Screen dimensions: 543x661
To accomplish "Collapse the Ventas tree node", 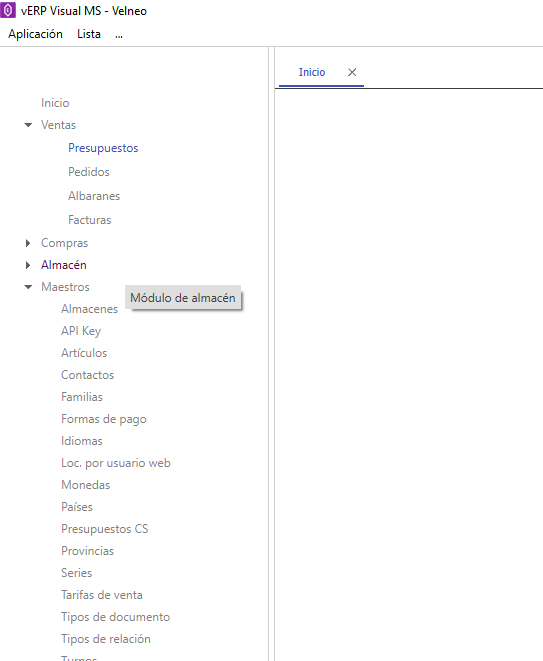I will pyautogui.click(x=28, y=125).
